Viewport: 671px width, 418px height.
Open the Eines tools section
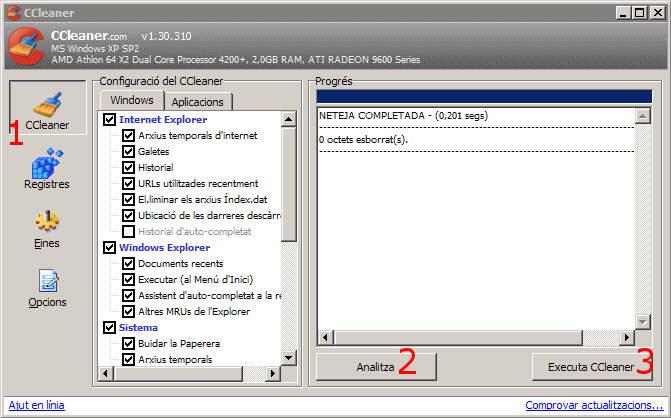coord(47,229)
